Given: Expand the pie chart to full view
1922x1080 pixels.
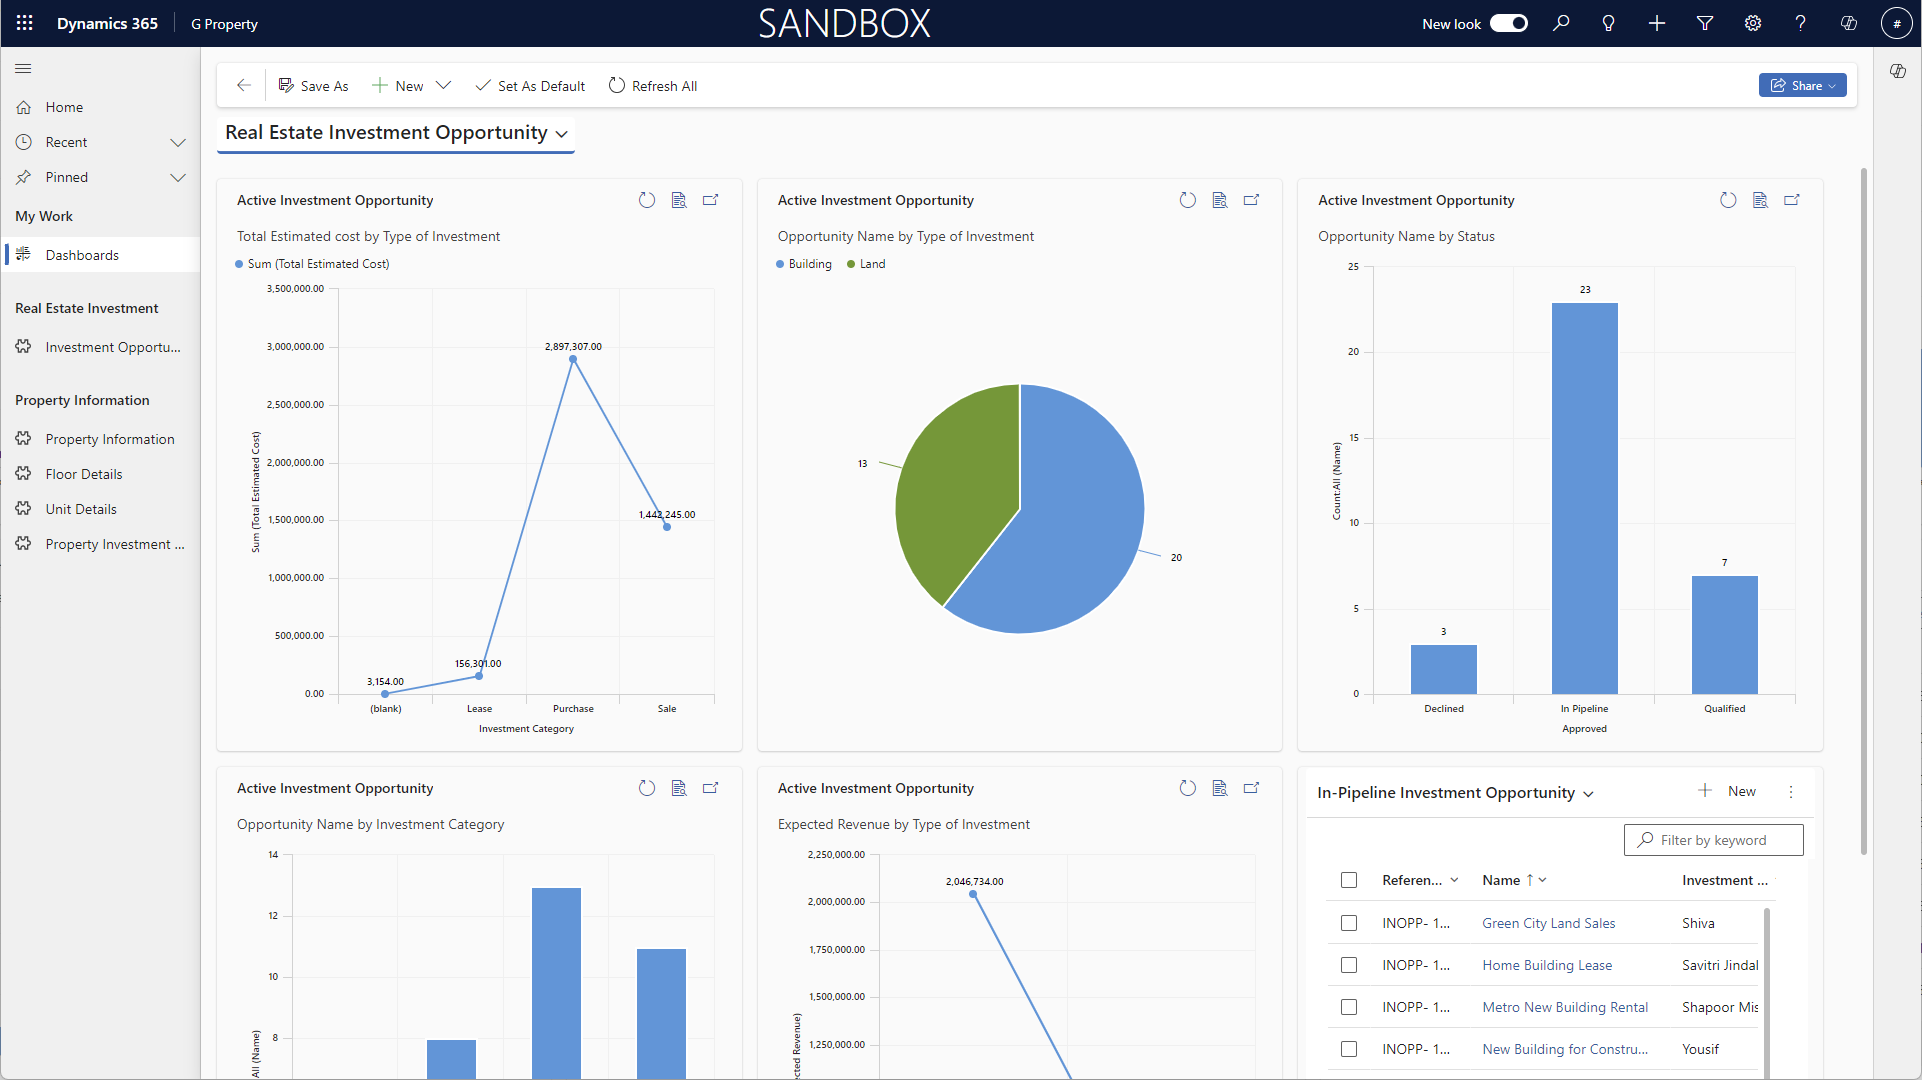Looking at the screenshot, I should tap(1251, 200).
